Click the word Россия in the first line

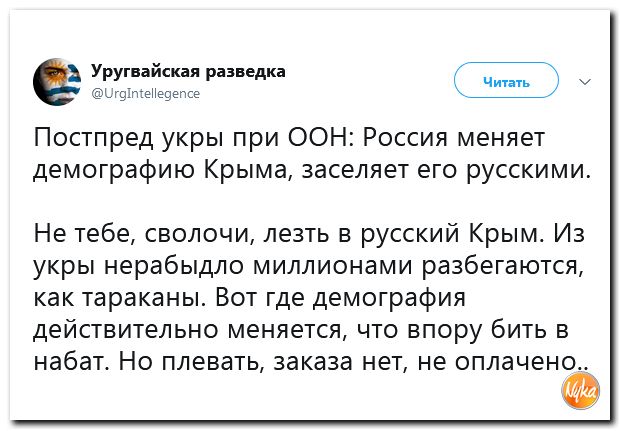click(x=406, y=139)
